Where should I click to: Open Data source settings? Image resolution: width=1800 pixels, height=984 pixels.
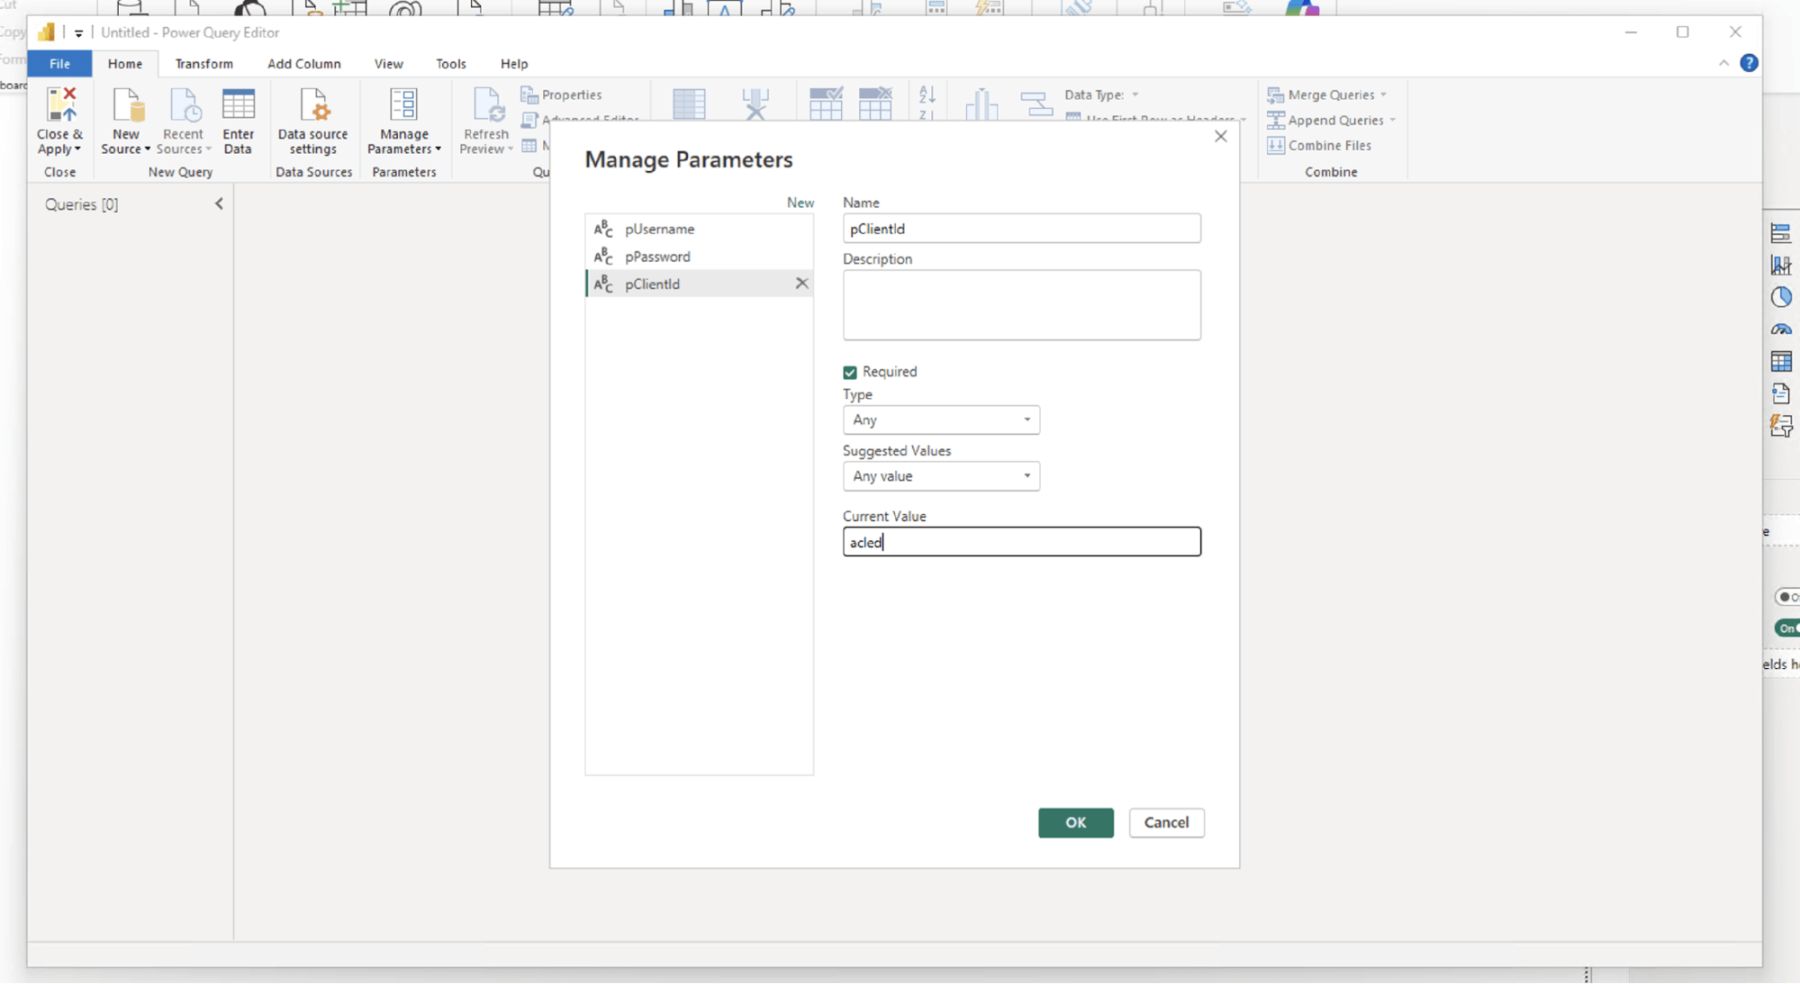point(313,120)
